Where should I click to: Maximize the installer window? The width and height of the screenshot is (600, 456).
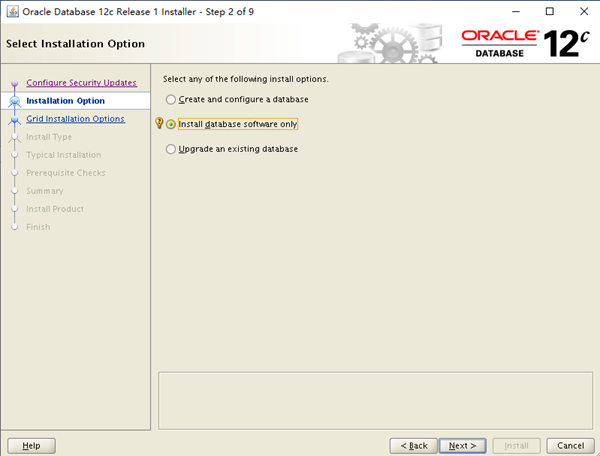pyautogui.click(x=549, y=11)
